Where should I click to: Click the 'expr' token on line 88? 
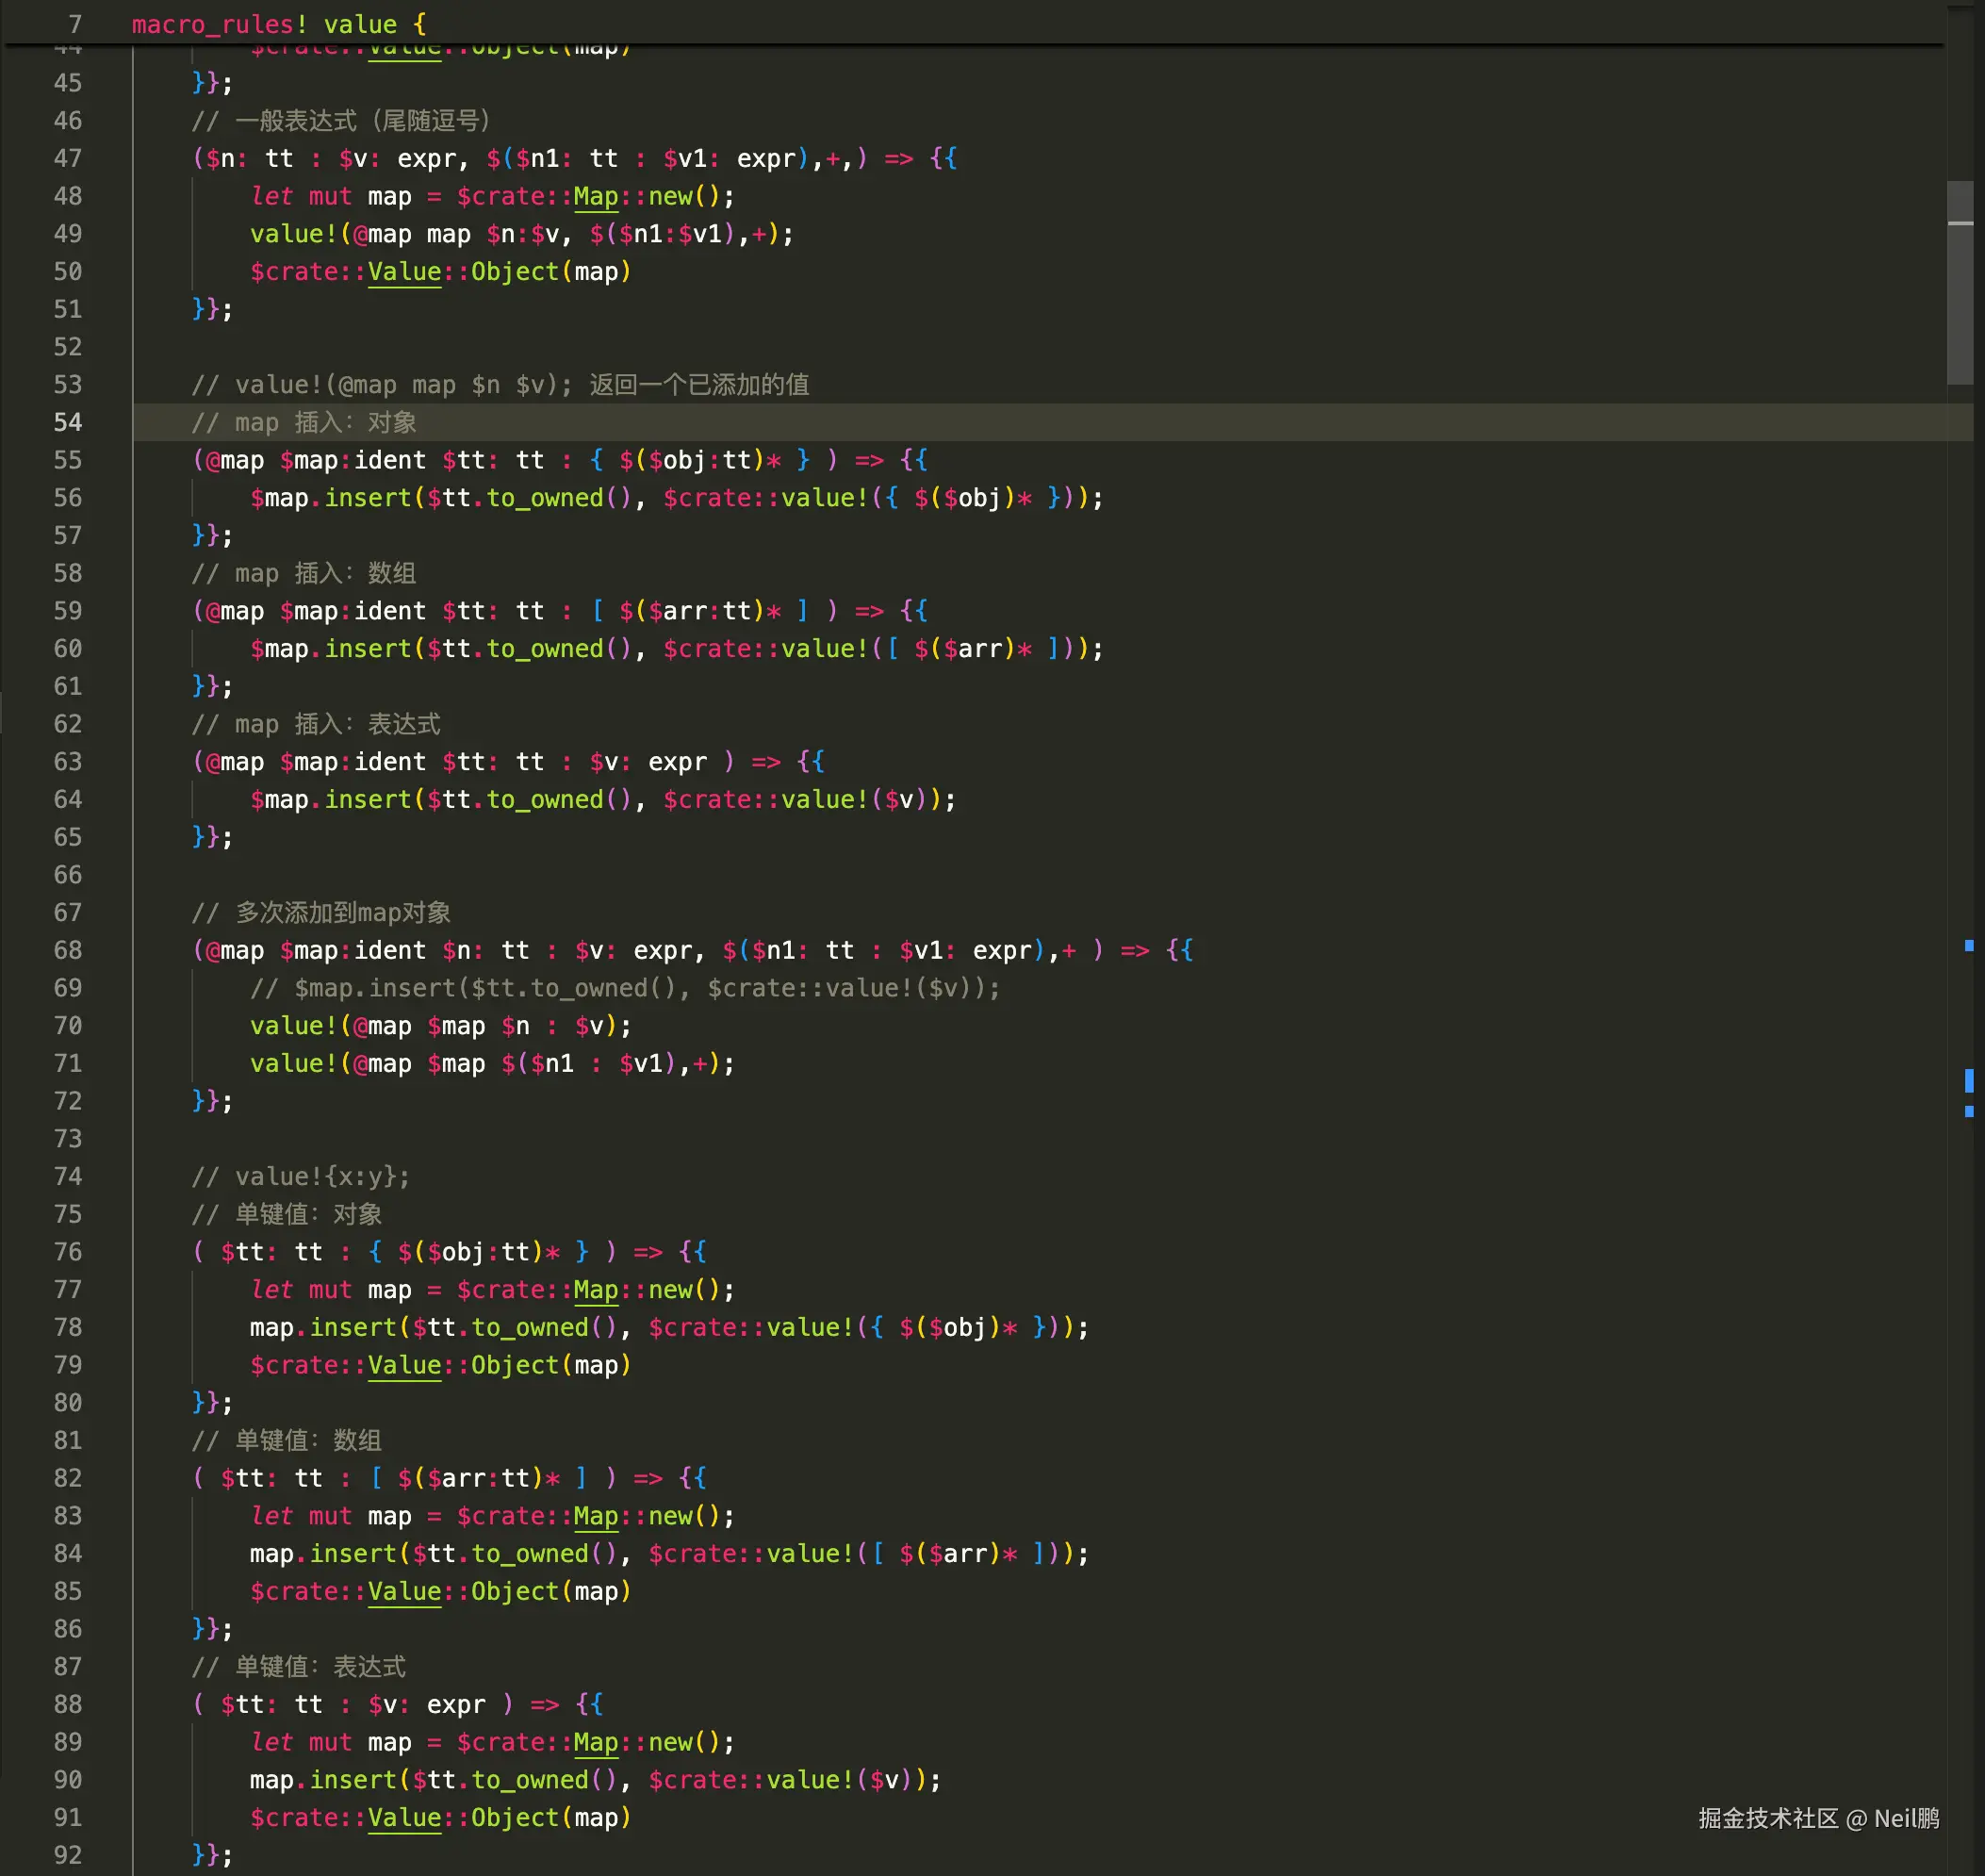[456, 1704]
